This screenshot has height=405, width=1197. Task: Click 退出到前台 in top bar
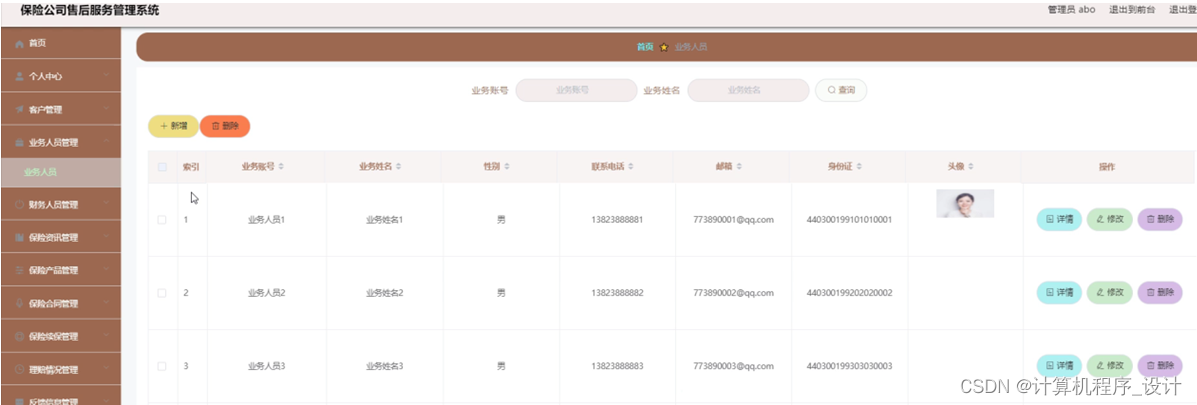[1131, 10]
